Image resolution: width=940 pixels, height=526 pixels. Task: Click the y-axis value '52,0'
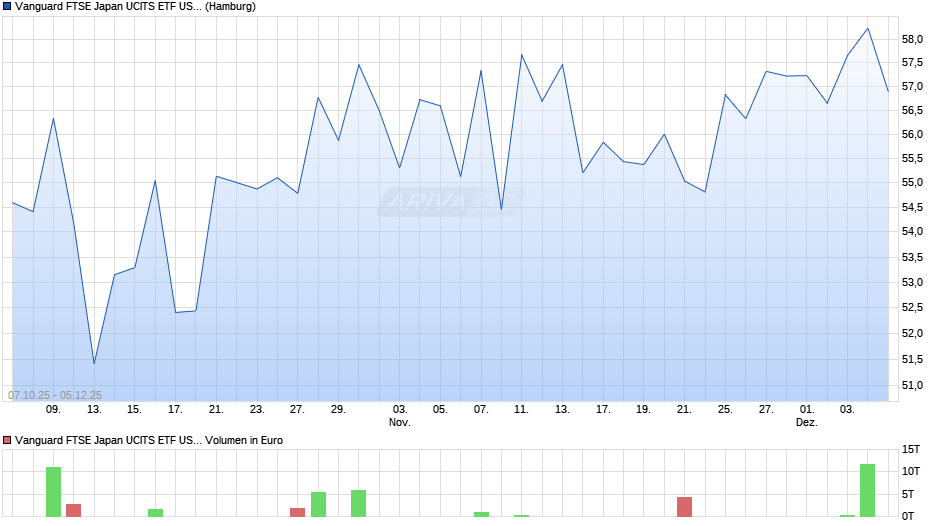coord(912,333)
